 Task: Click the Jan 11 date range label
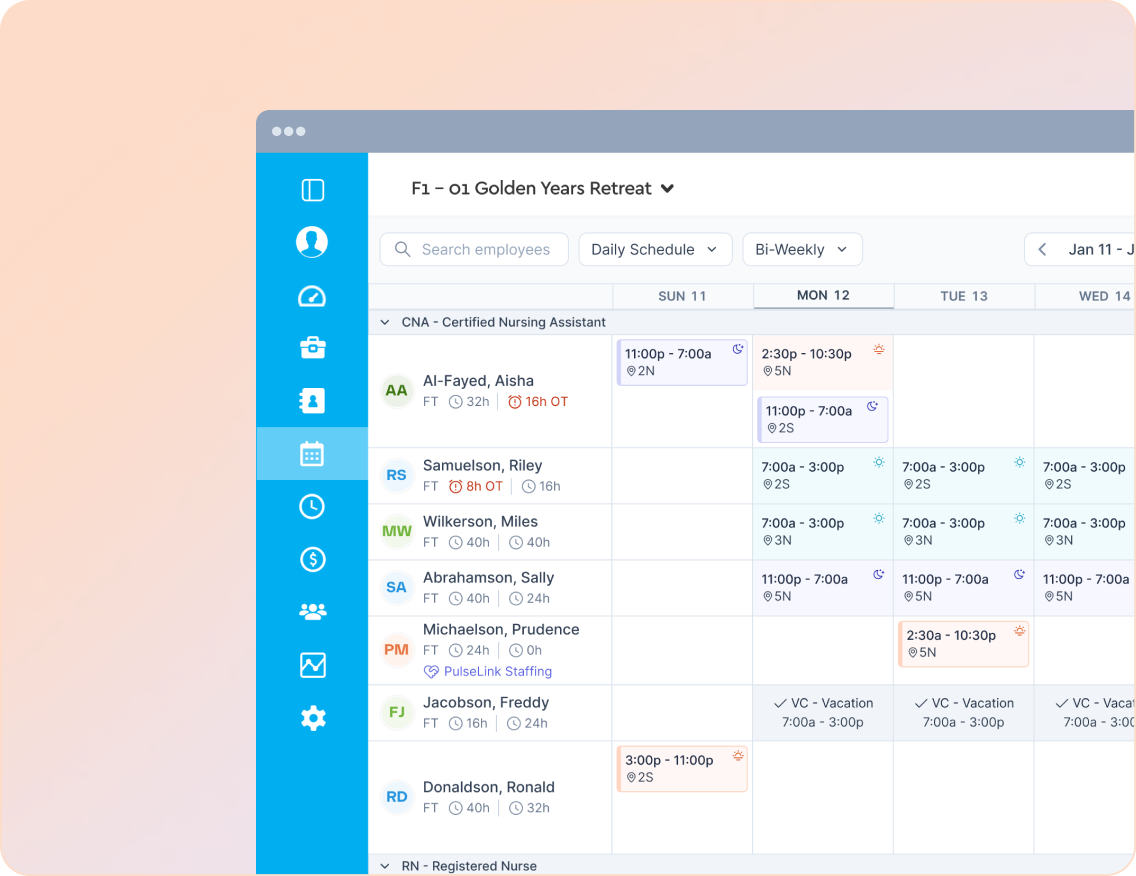[x=1100, y=249]
